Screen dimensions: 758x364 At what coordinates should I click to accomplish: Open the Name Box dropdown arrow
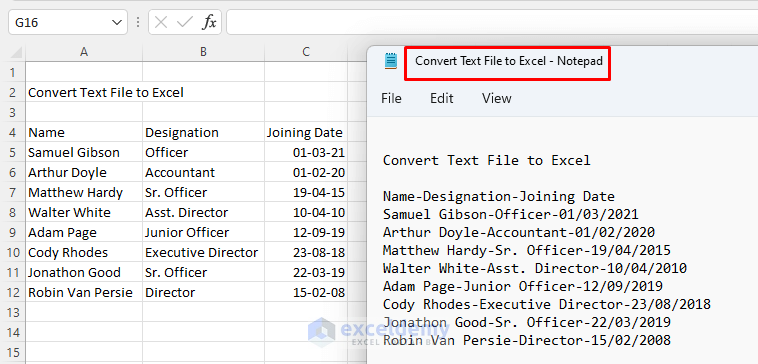pyautogui.click(x=117, y=22)
